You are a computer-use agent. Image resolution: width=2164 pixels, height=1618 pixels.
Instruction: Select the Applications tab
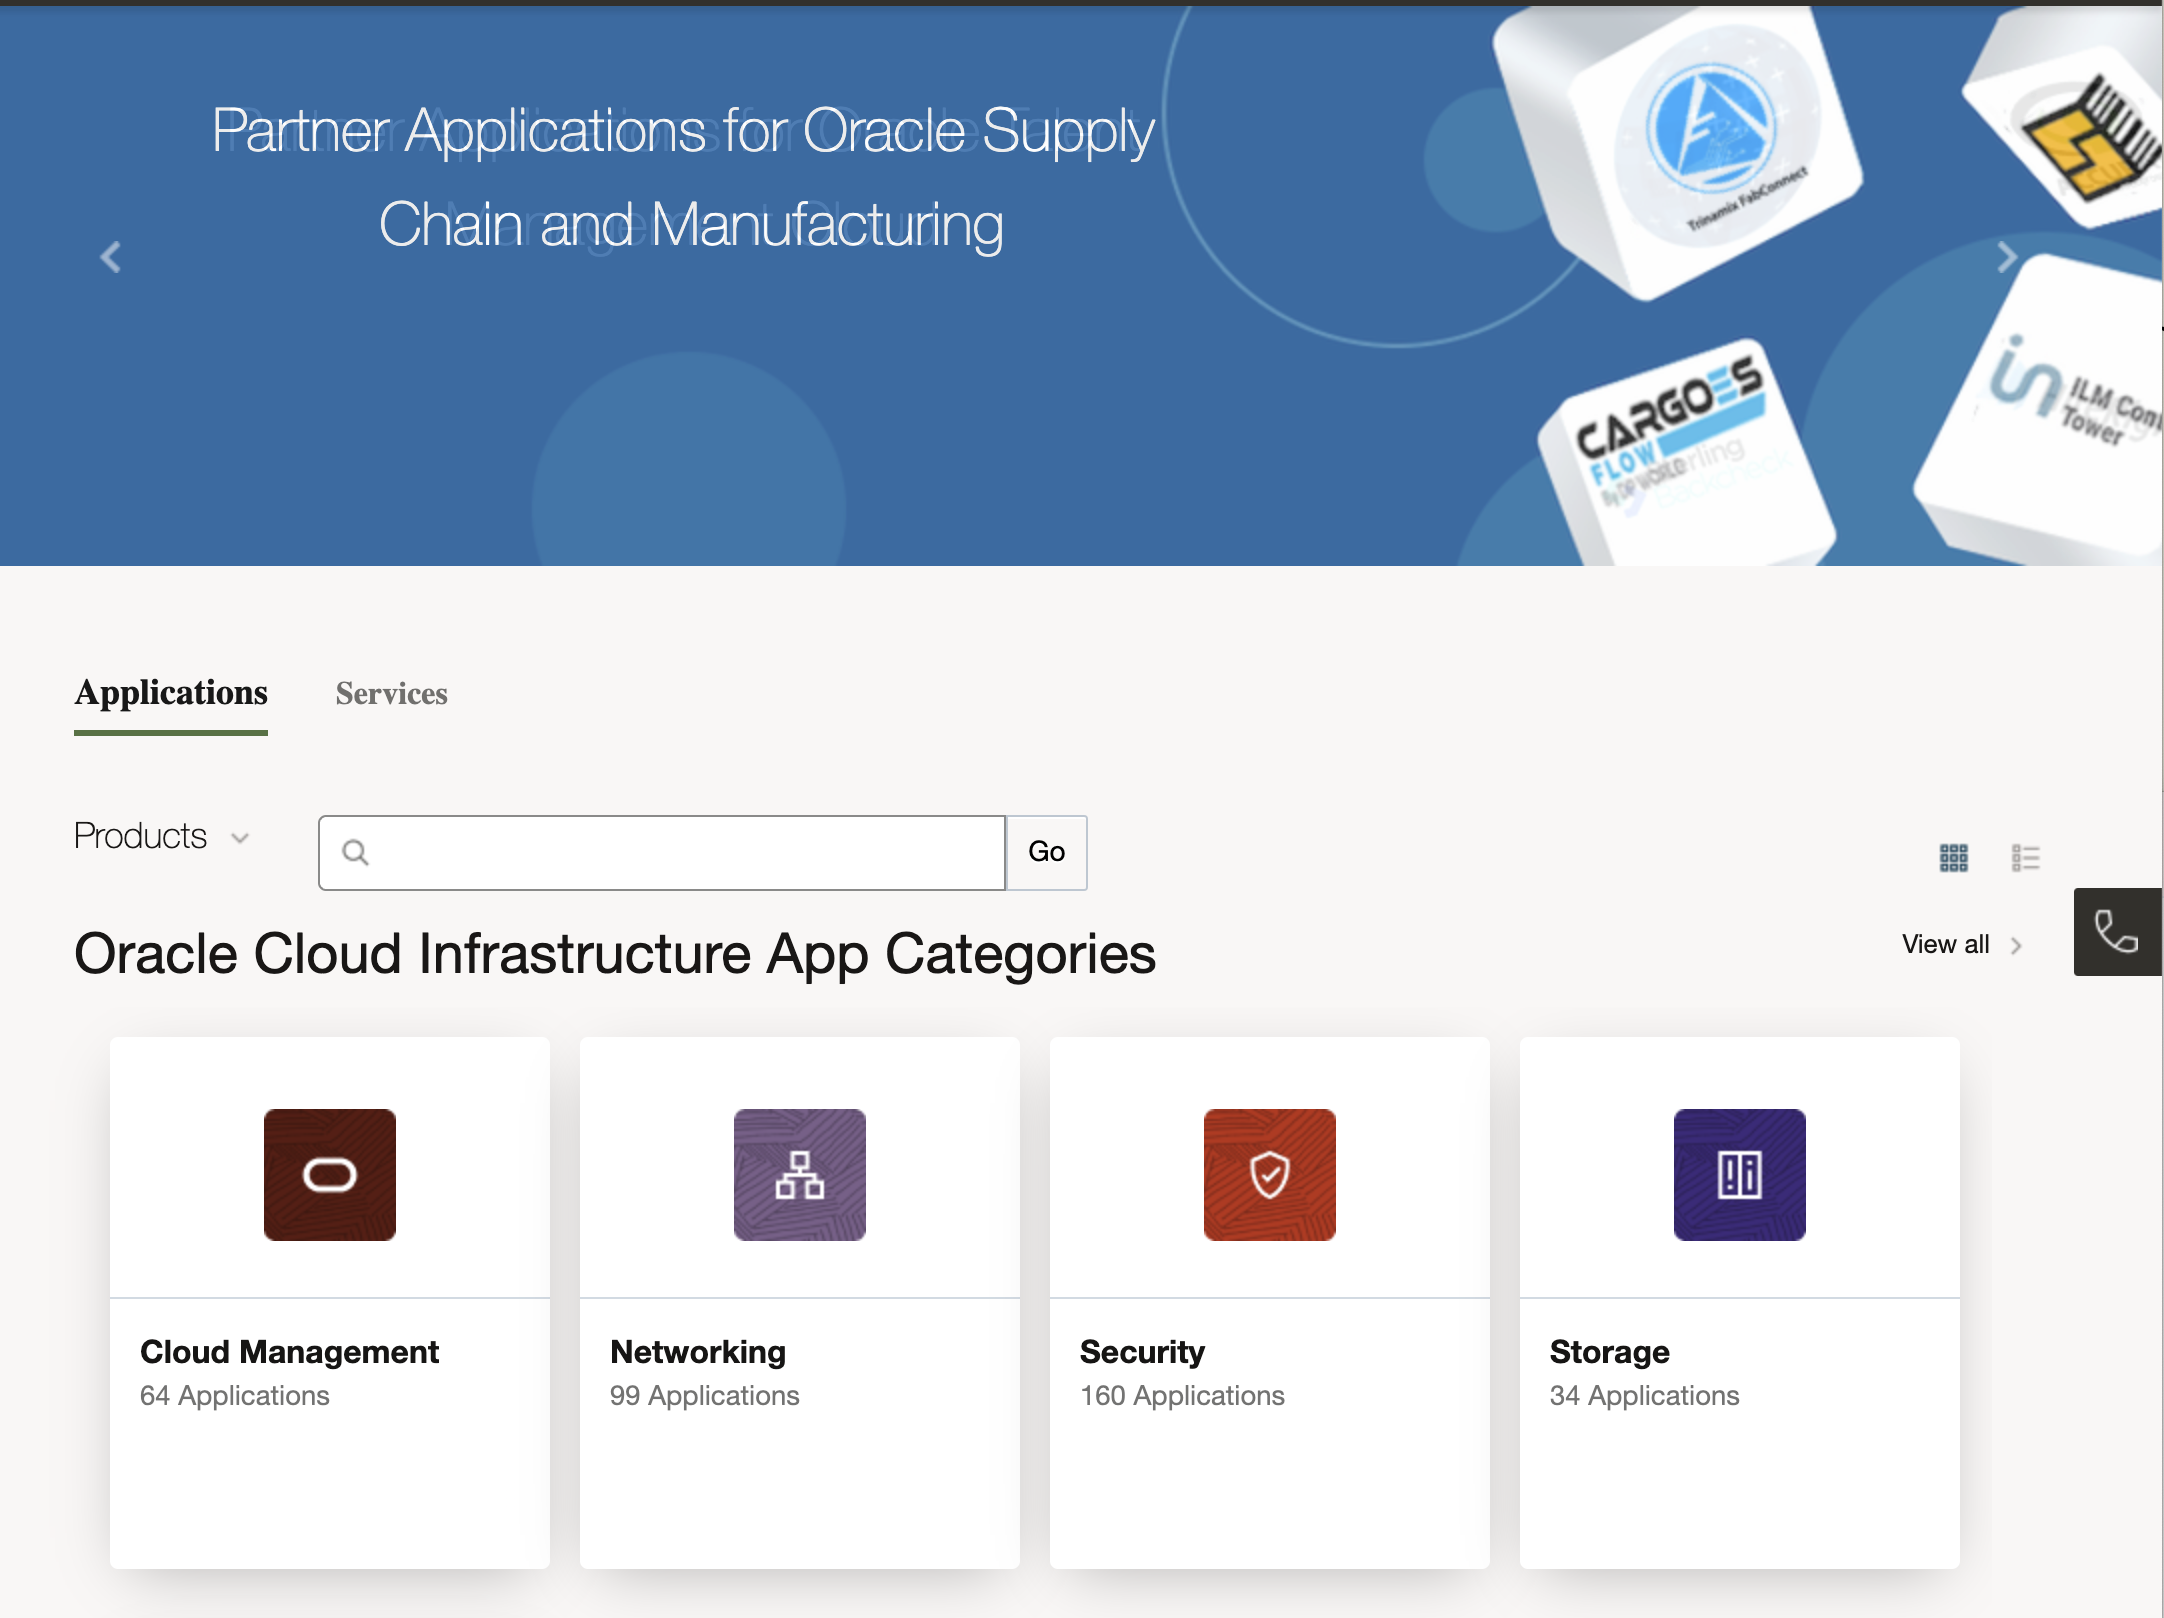coord(171,693)
